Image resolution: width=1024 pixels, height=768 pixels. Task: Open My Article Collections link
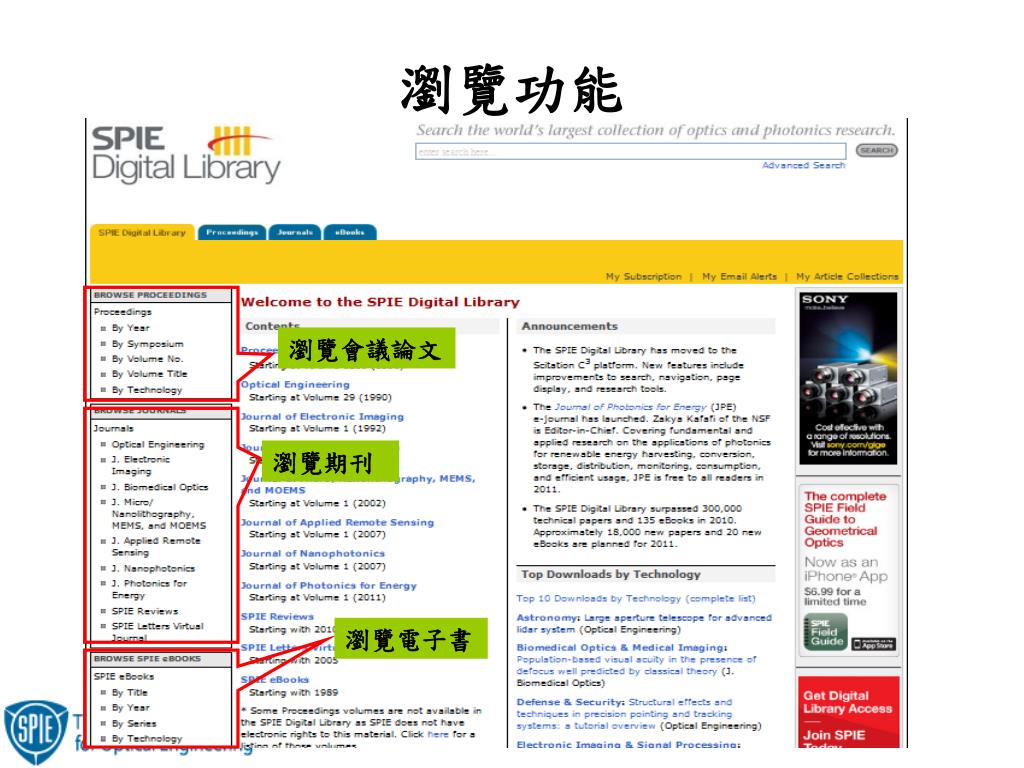pos(847,277)
